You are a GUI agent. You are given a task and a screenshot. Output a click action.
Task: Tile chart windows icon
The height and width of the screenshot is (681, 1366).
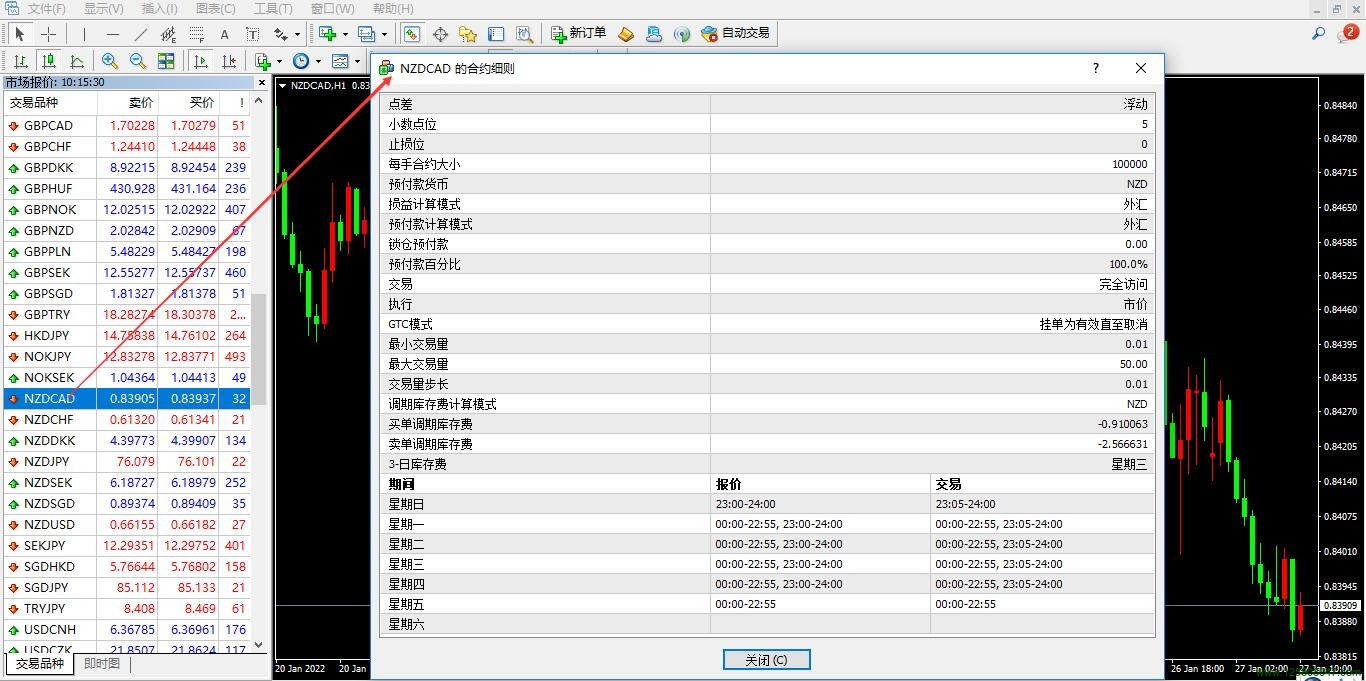click(166, 61)
